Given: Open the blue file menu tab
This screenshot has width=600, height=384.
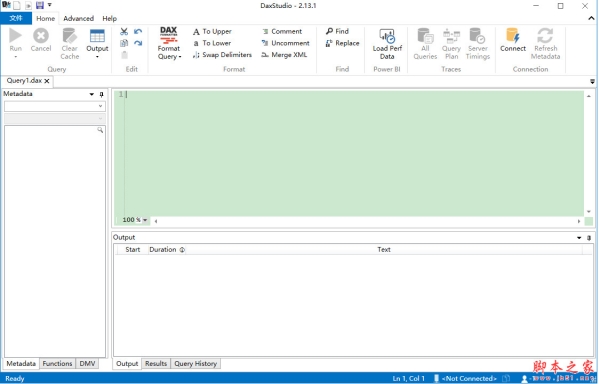Looking at the screenshot, I should point(16,18).
